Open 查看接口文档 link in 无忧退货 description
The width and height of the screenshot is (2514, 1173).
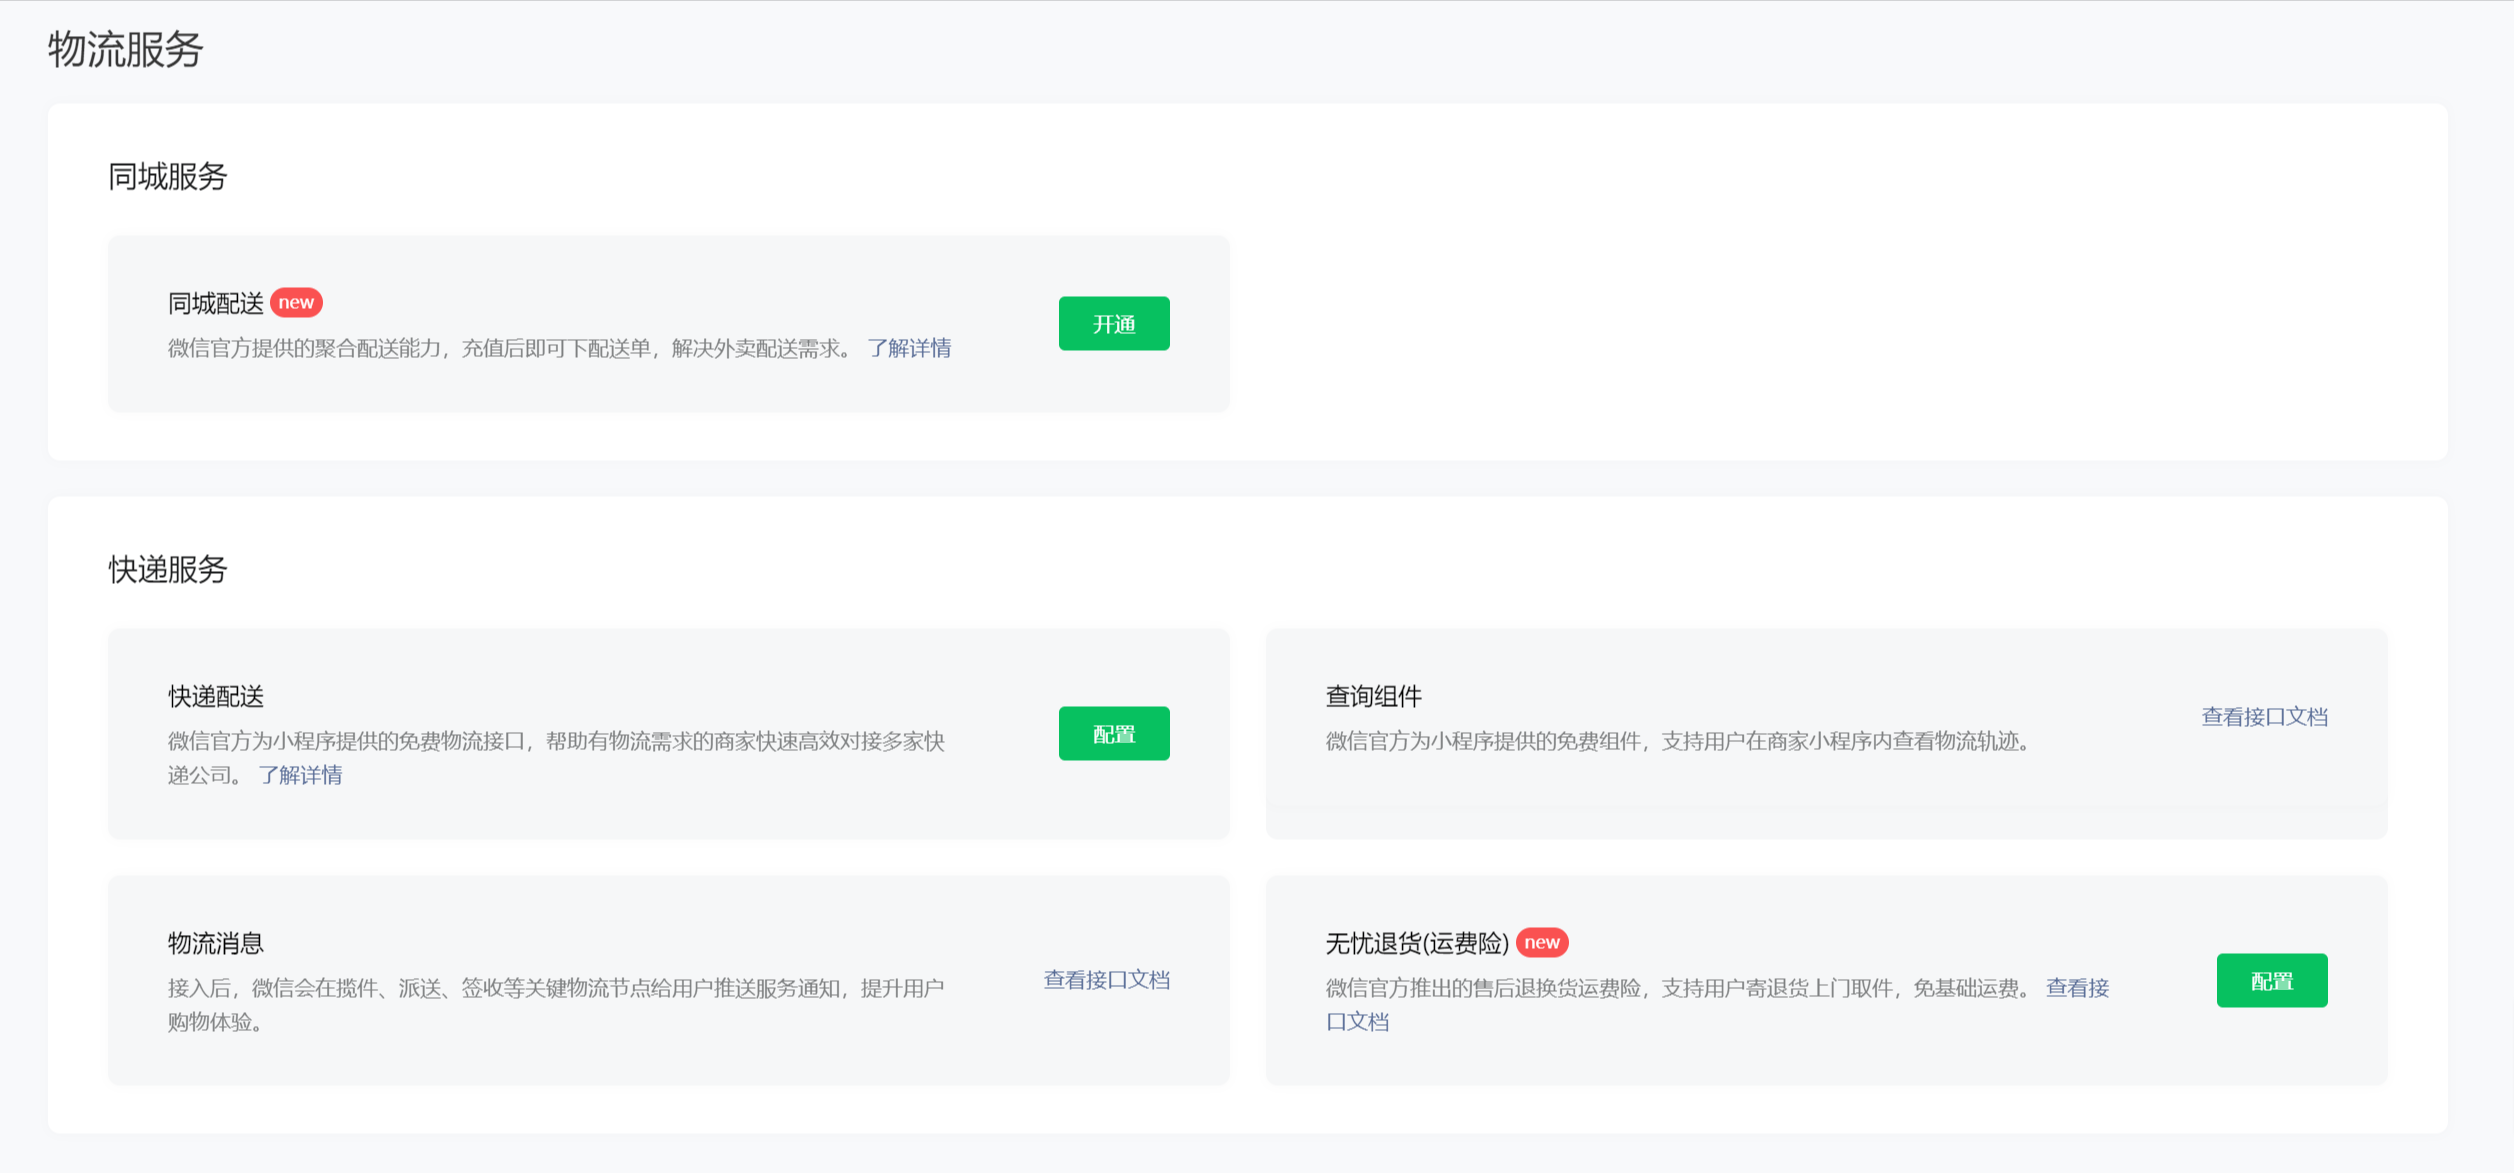[x=2076, y=989]
